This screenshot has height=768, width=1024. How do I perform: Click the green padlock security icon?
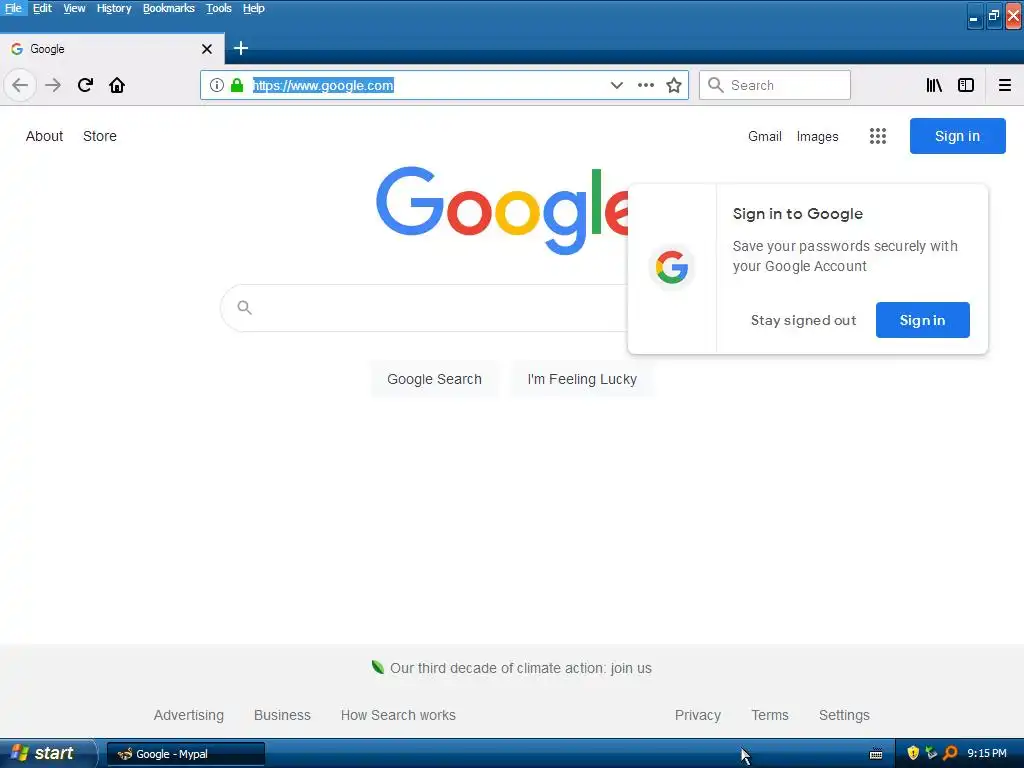coord(237,86)
